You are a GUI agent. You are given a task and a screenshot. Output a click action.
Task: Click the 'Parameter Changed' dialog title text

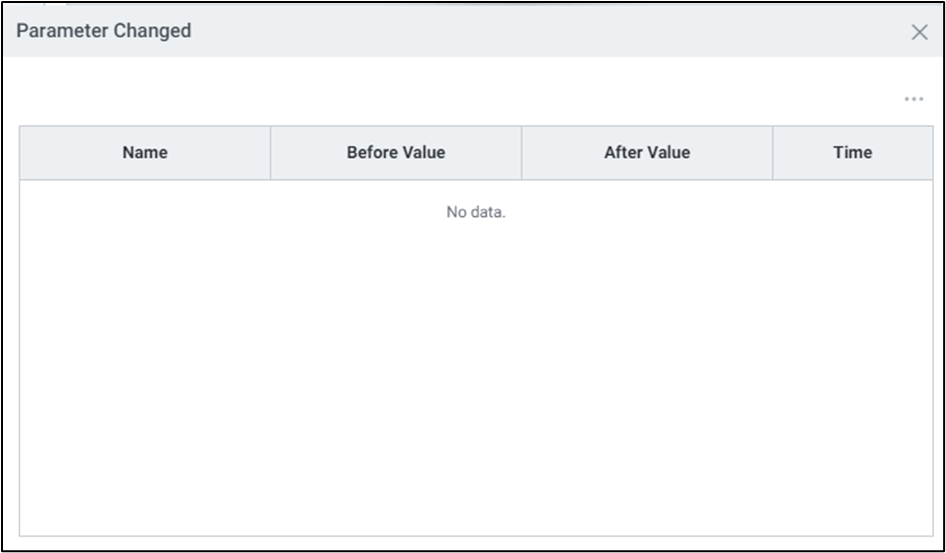coord(104,31)
